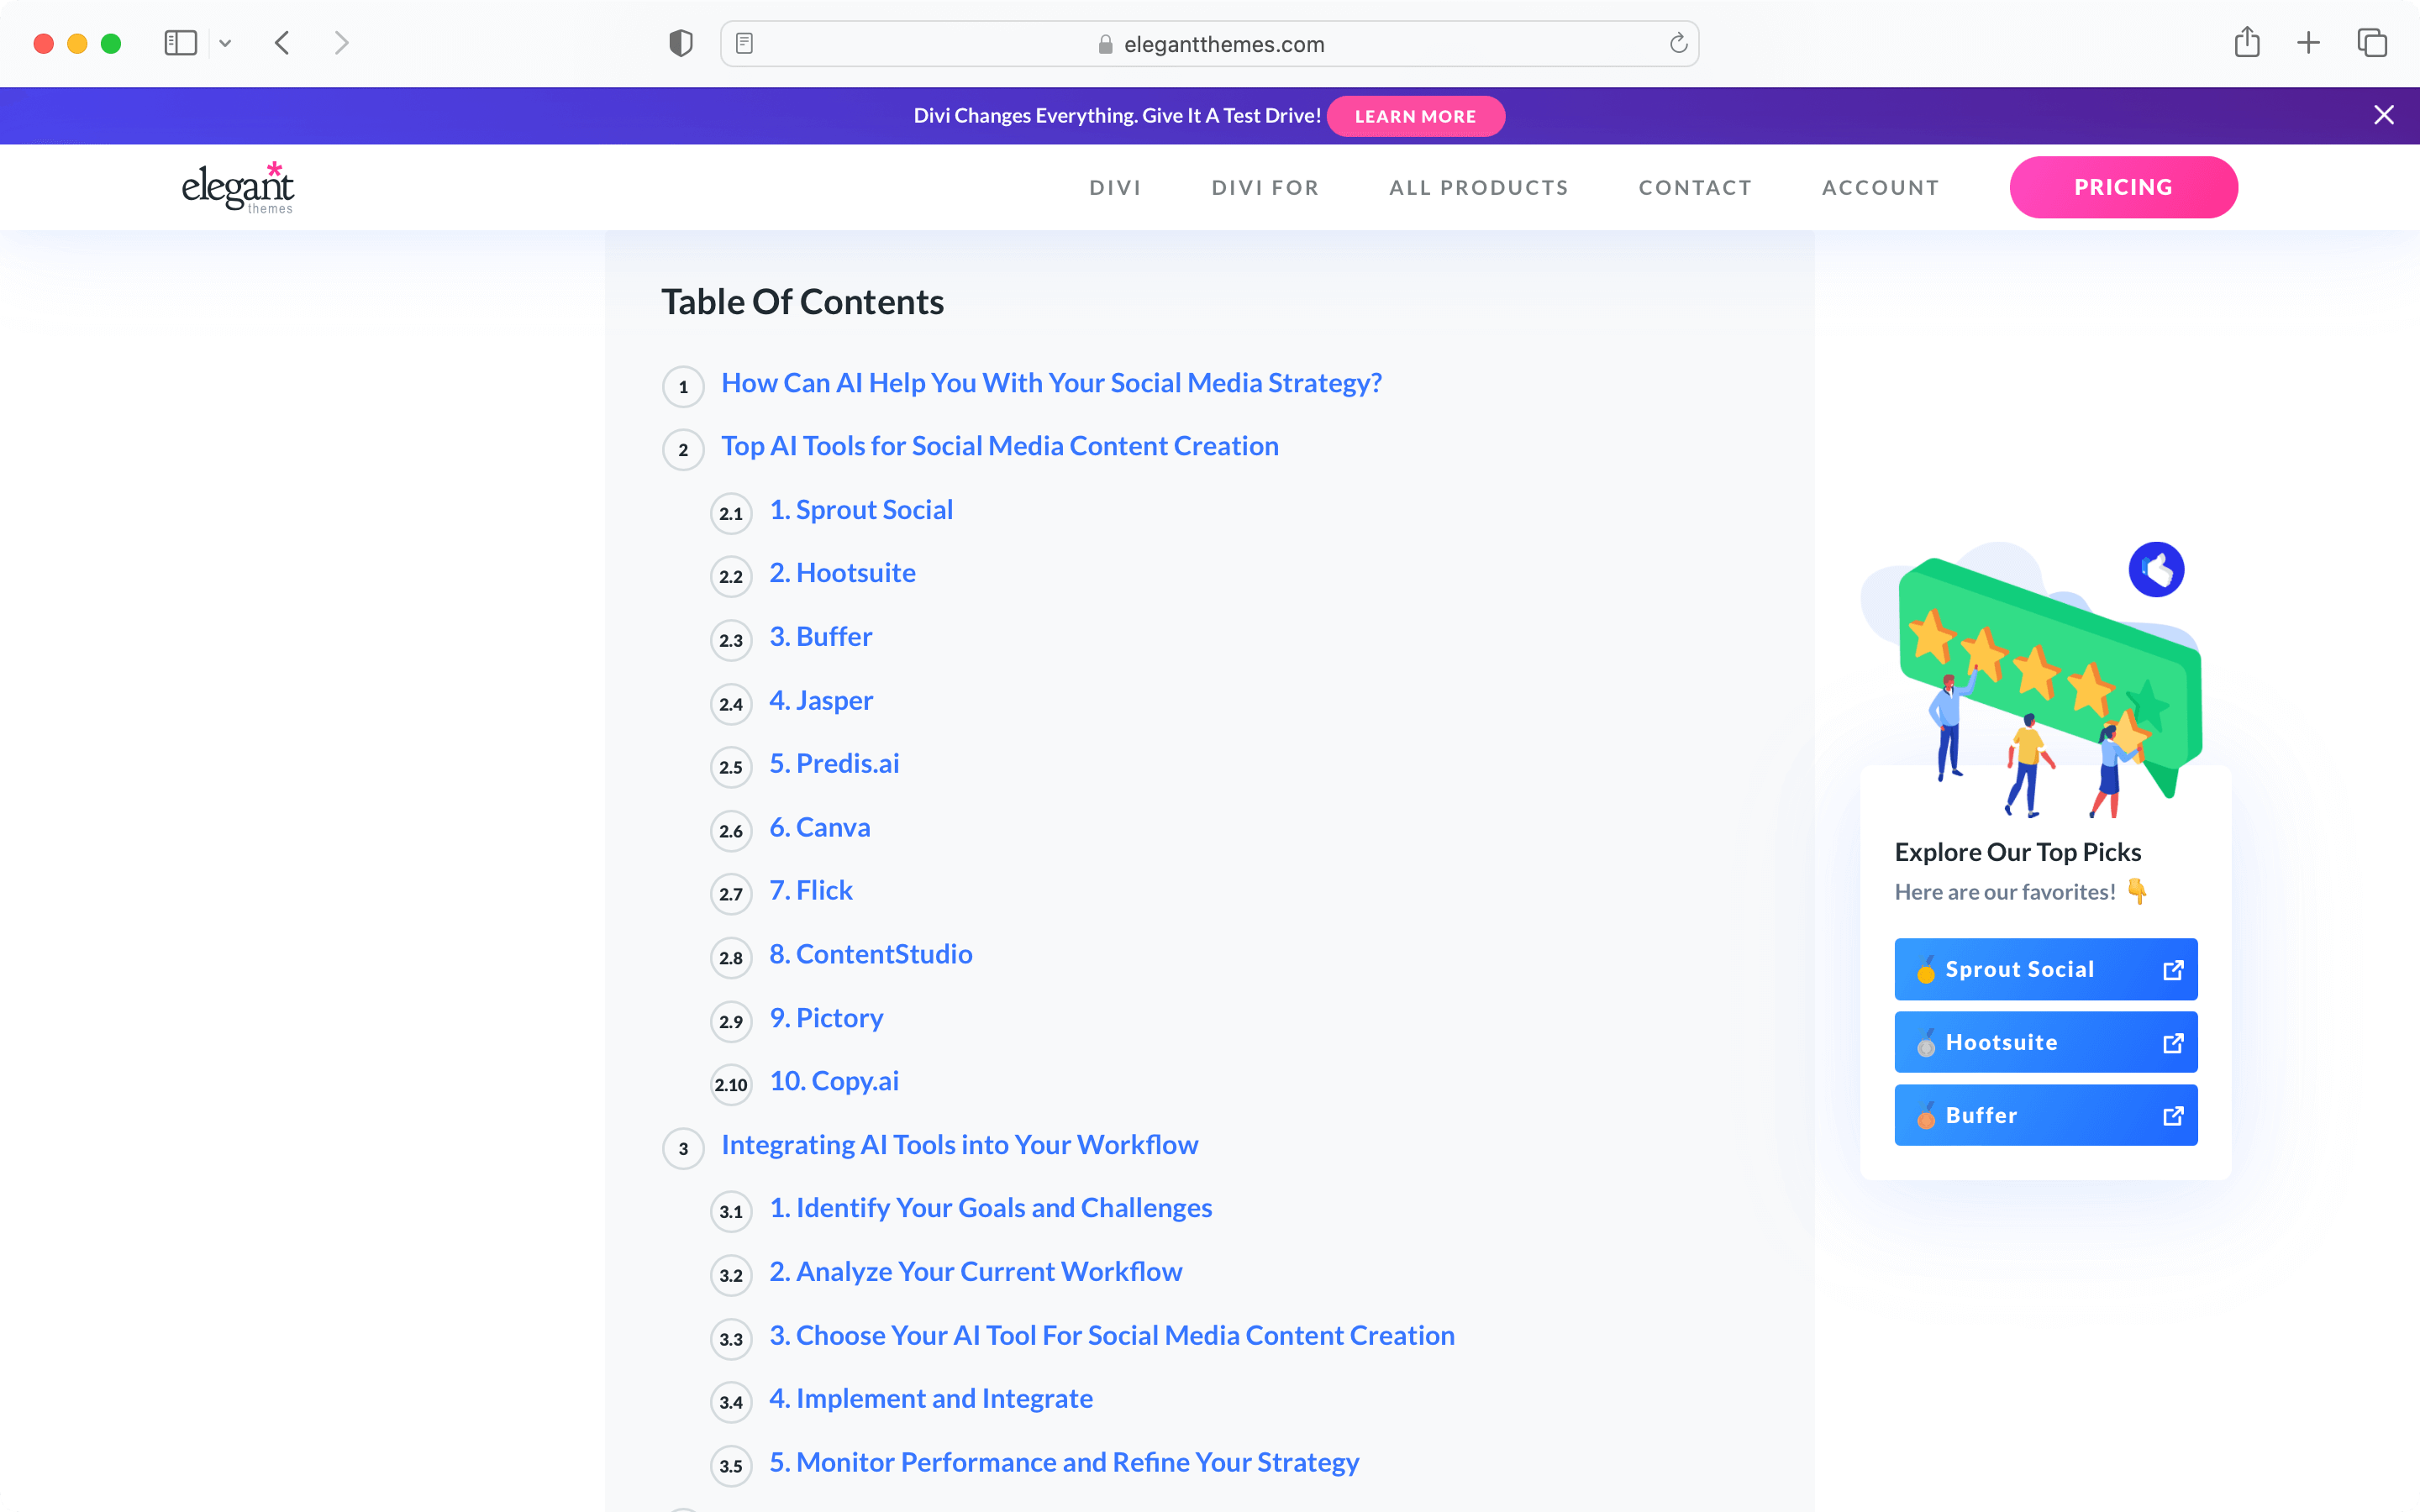Click the blue thumbs-up badge icon
Viewport: 2420px width, 1512px height.
2156,570
